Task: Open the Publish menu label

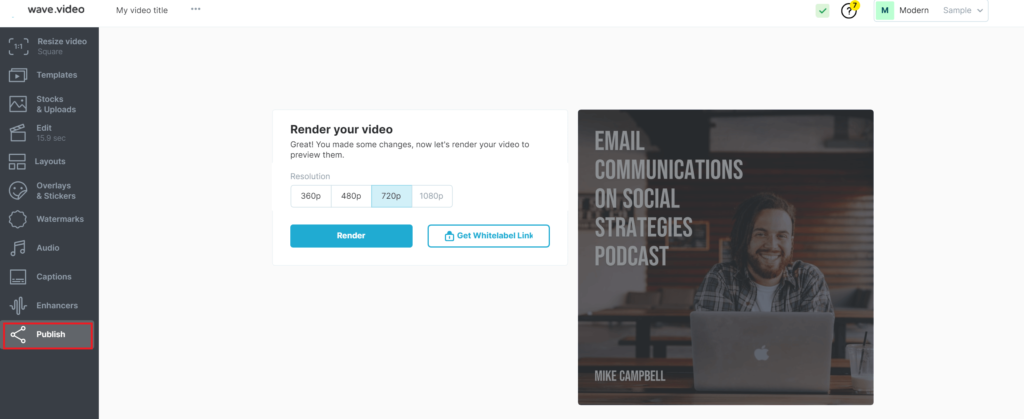Action: click(x=51, y=334)
